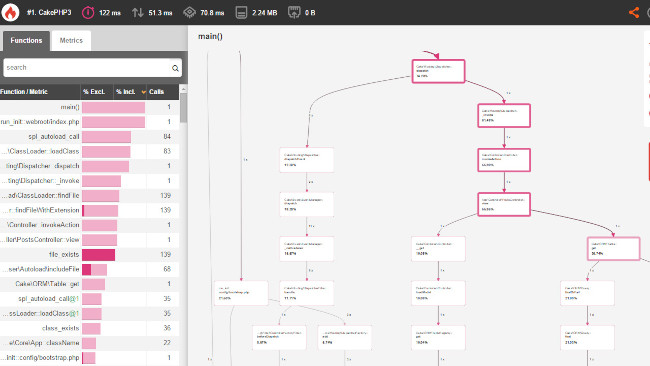Select the init::config/bootstrap.php row

(x=90, y=358)
